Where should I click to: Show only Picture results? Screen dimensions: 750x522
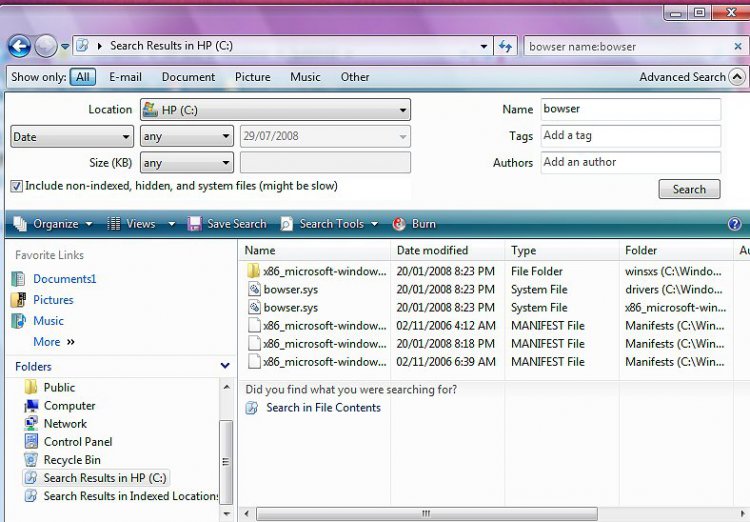pos(253,77)
